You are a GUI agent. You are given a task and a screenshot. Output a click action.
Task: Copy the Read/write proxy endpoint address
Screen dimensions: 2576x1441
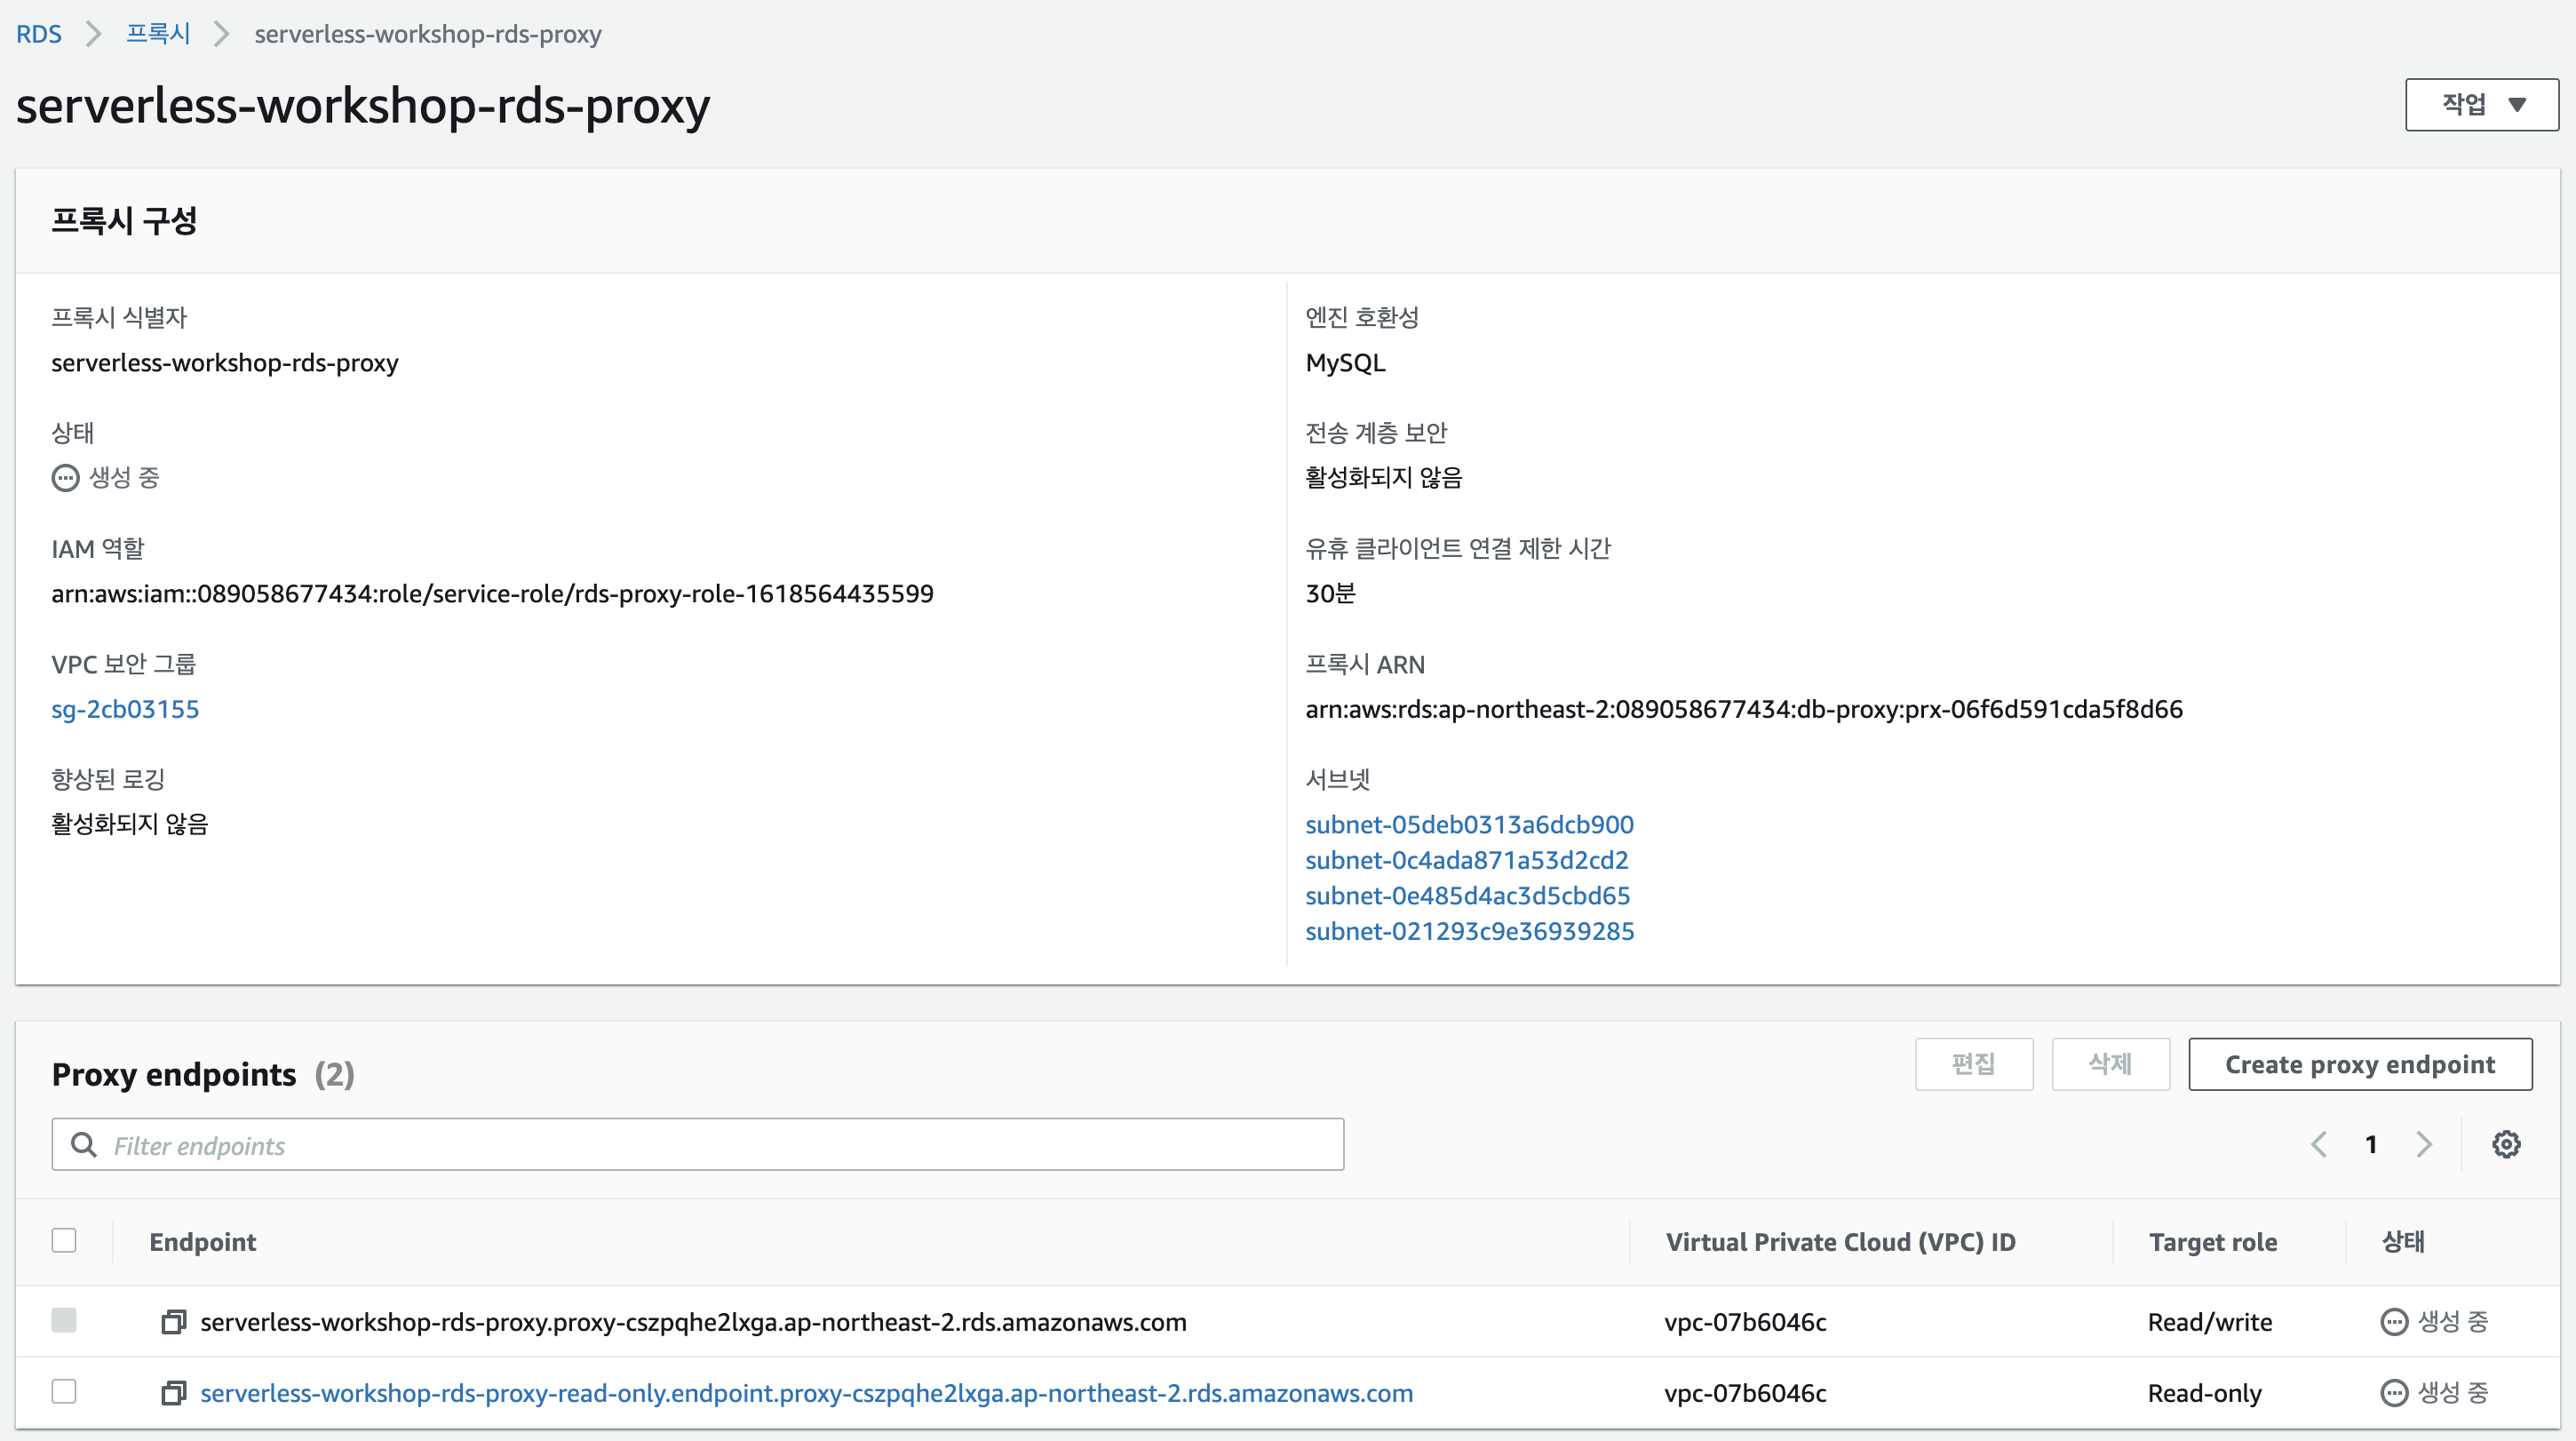tap(173, 1322)
